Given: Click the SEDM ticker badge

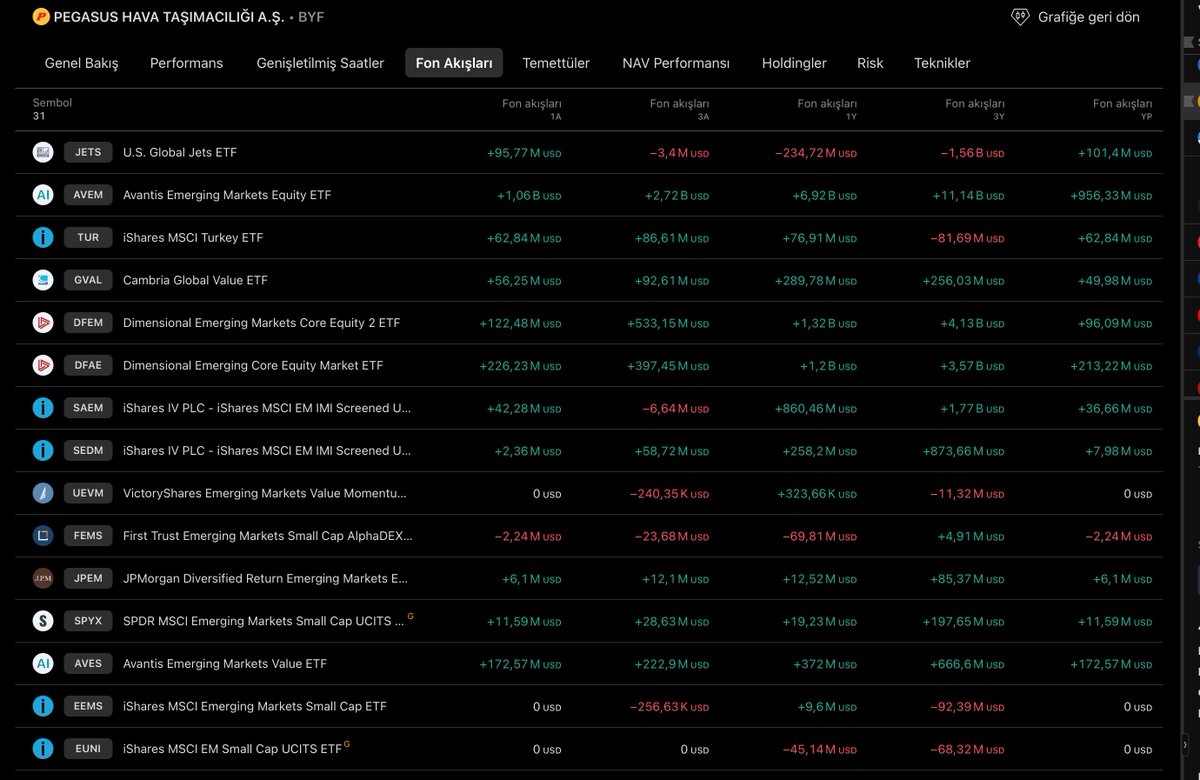Looking at the screenshot, I should 88,451.
